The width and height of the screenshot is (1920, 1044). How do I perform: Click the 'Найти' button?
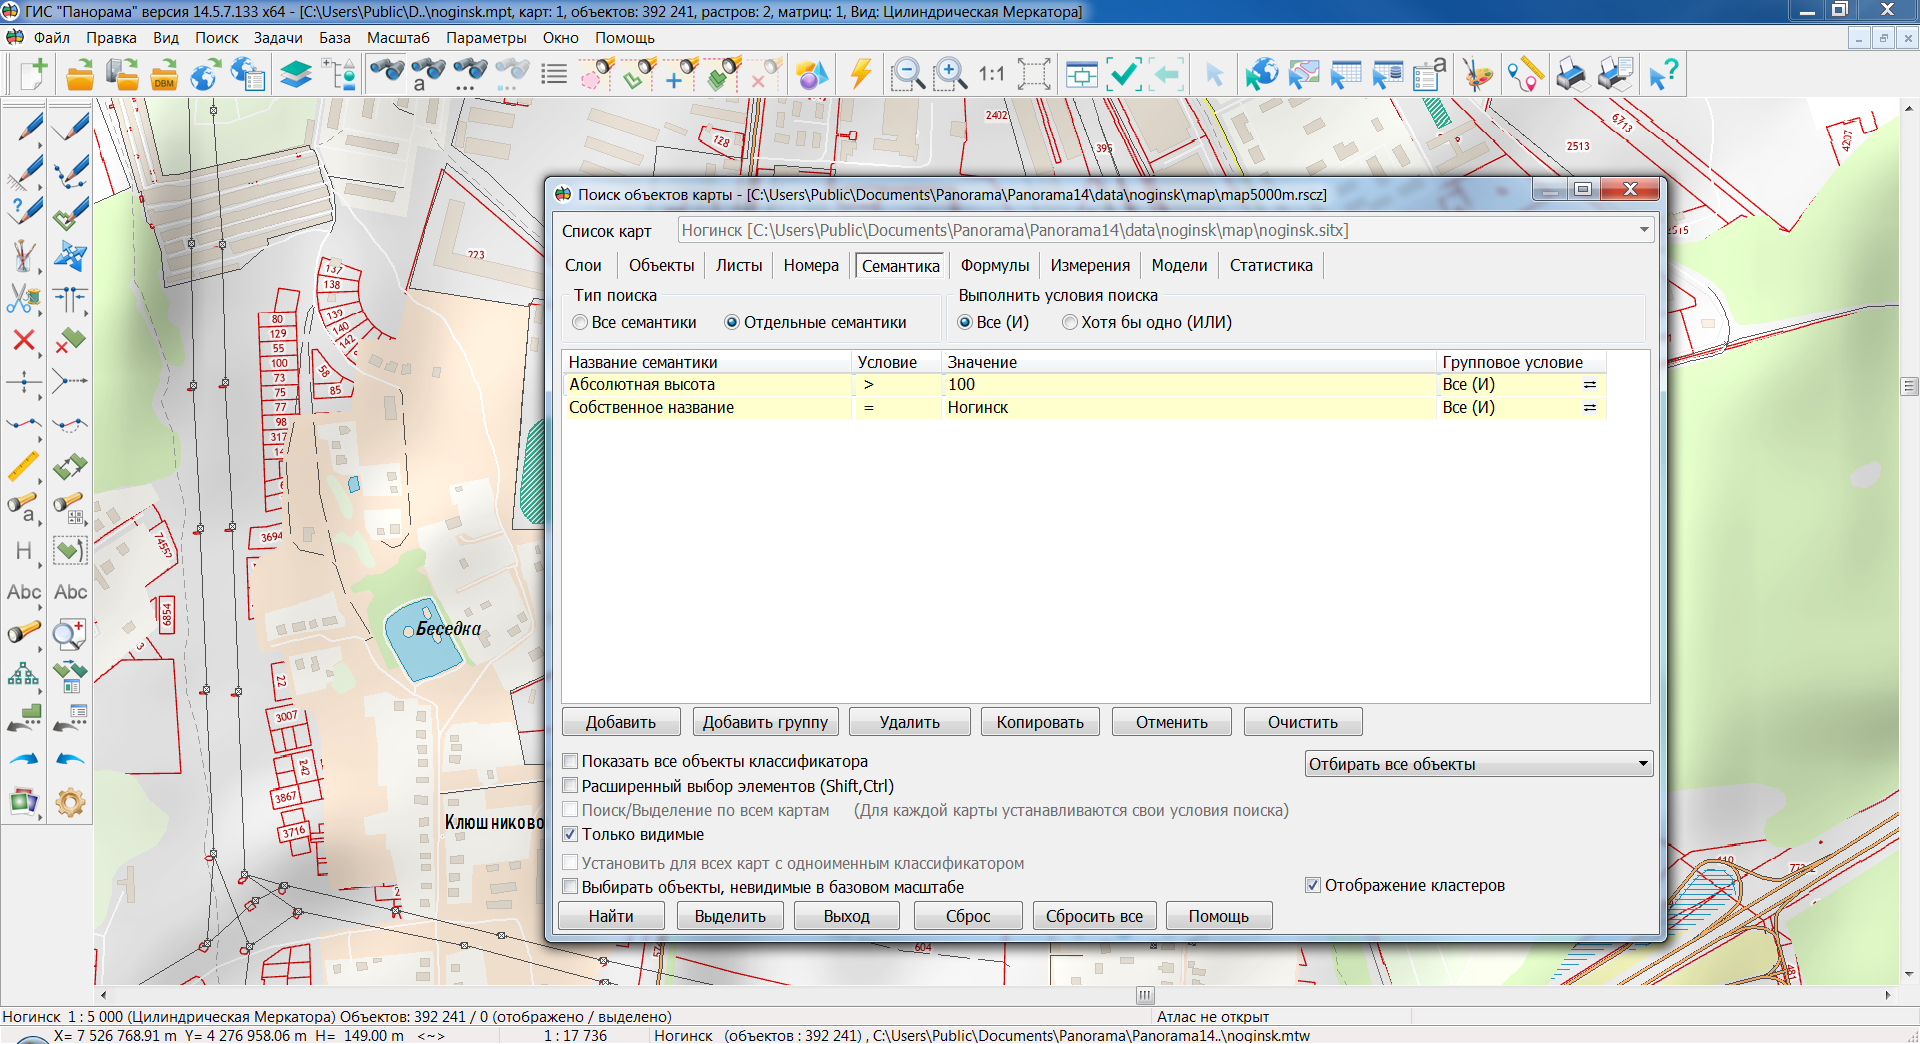[x=610, y=916]
